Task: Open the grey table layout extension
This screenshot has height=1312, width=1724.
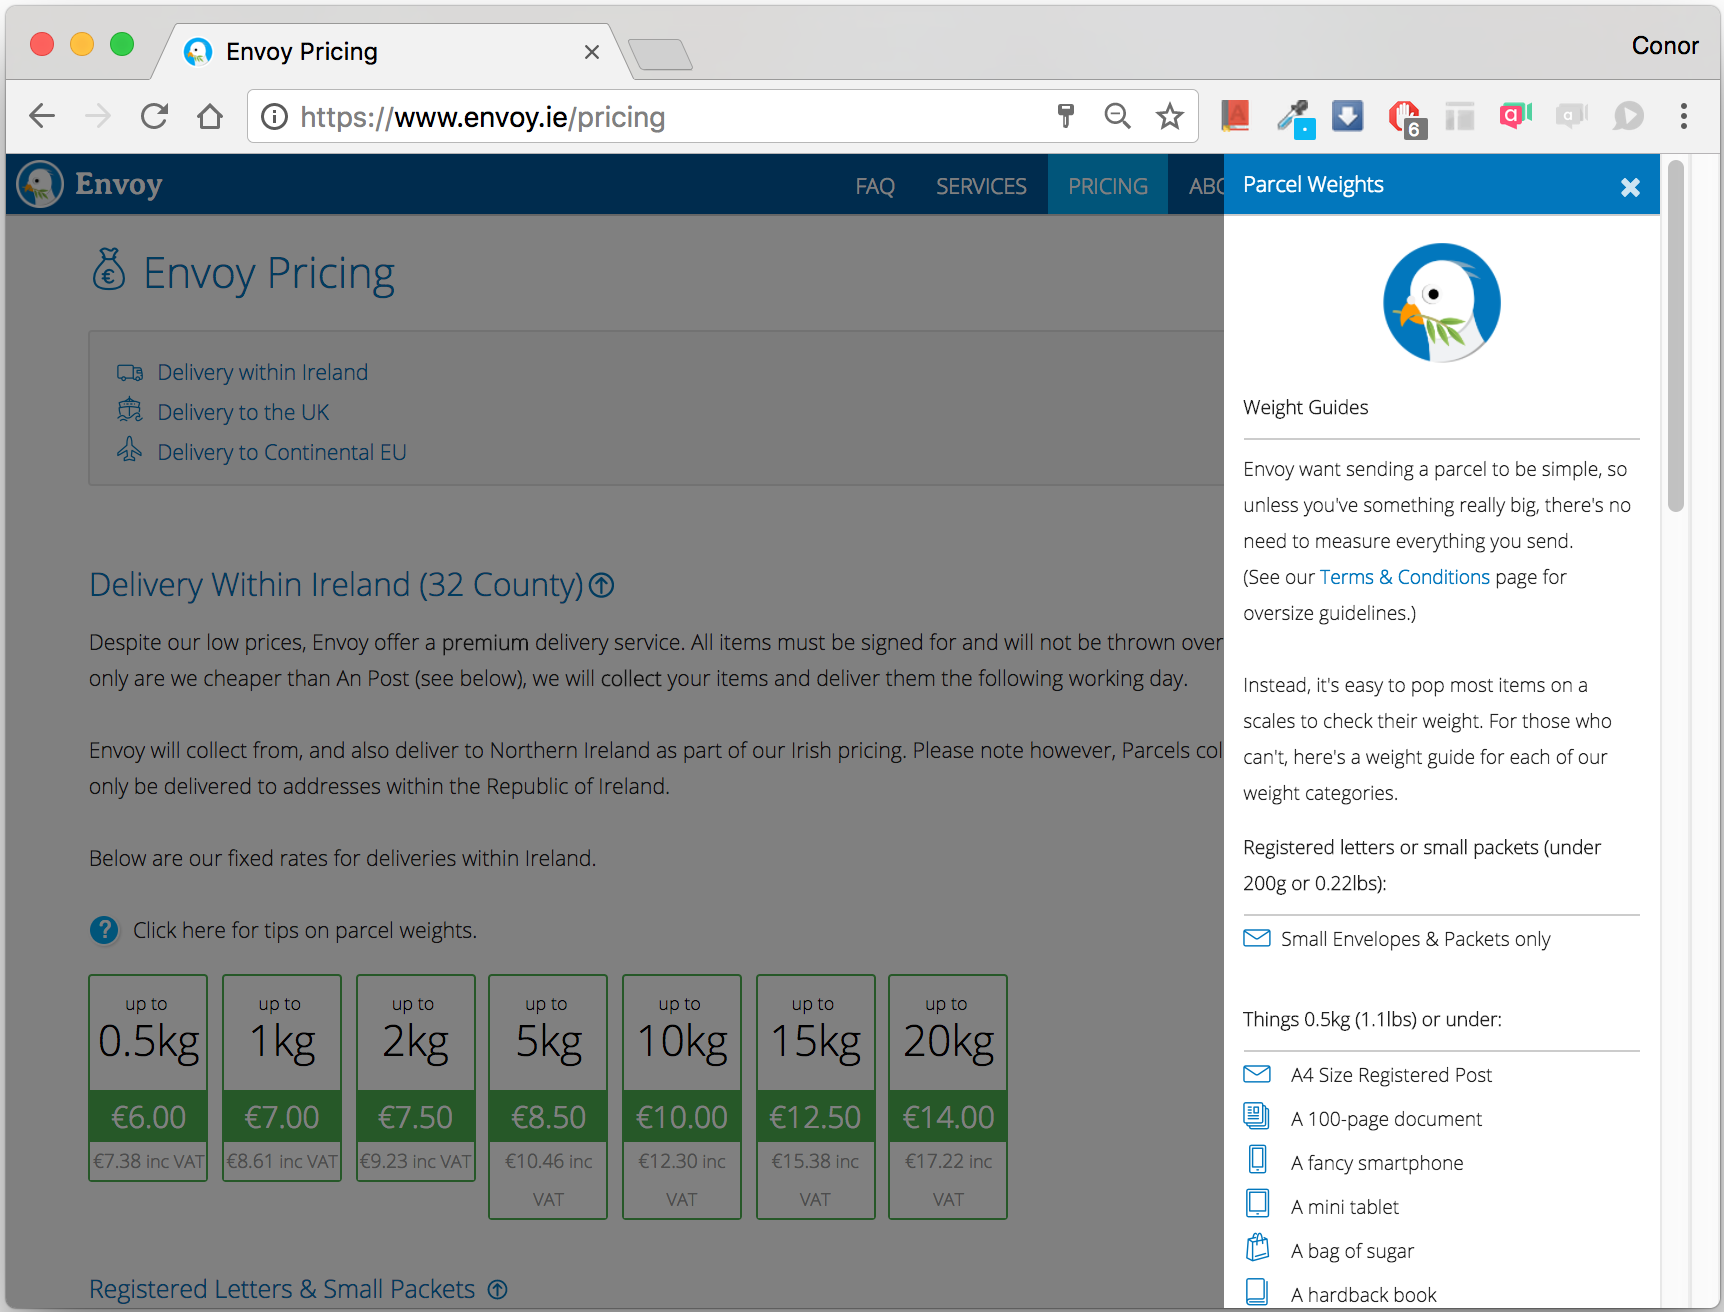Action: (1460, 116)
